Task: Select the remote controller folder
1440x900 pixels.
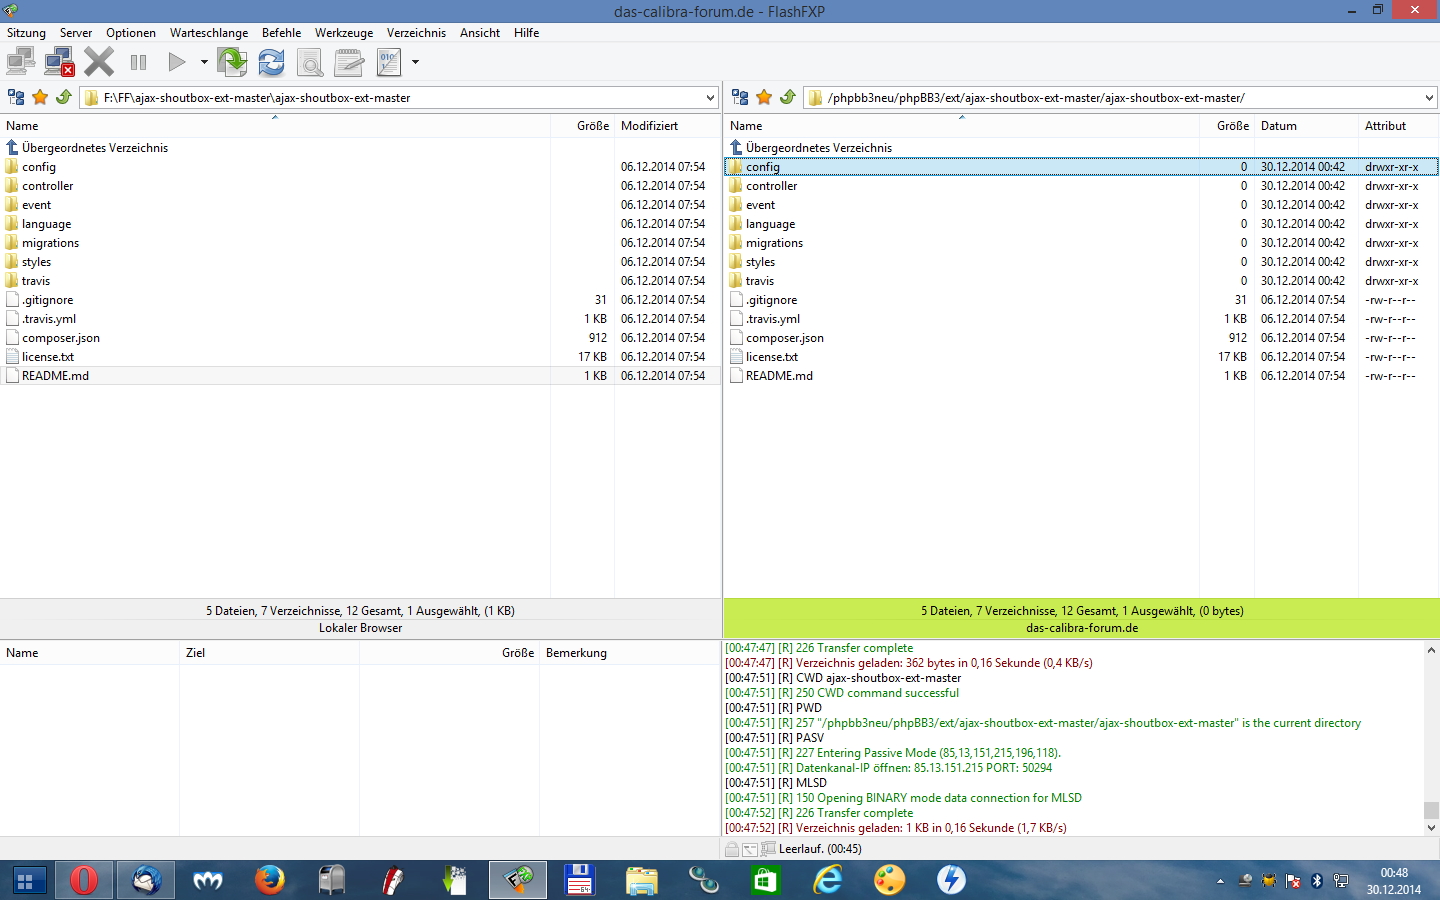Action: click(771, 186)
